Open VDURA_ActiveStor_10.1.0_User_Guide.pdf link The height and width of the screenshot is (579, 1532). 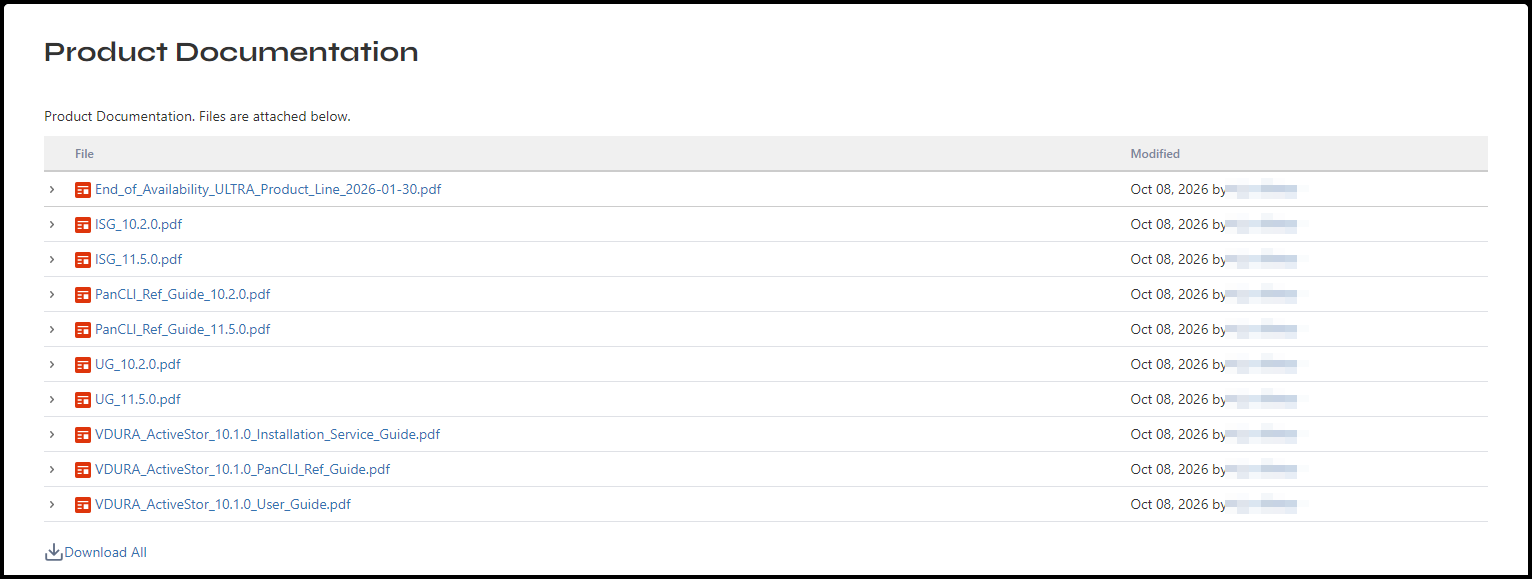(x=223, y=504)
